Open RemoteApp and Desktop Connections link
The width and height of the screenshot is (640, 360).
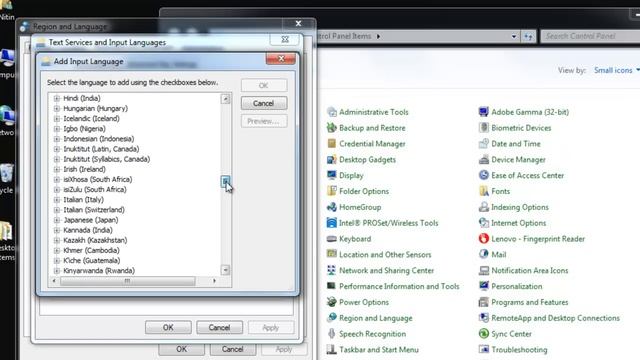(556, 318)
